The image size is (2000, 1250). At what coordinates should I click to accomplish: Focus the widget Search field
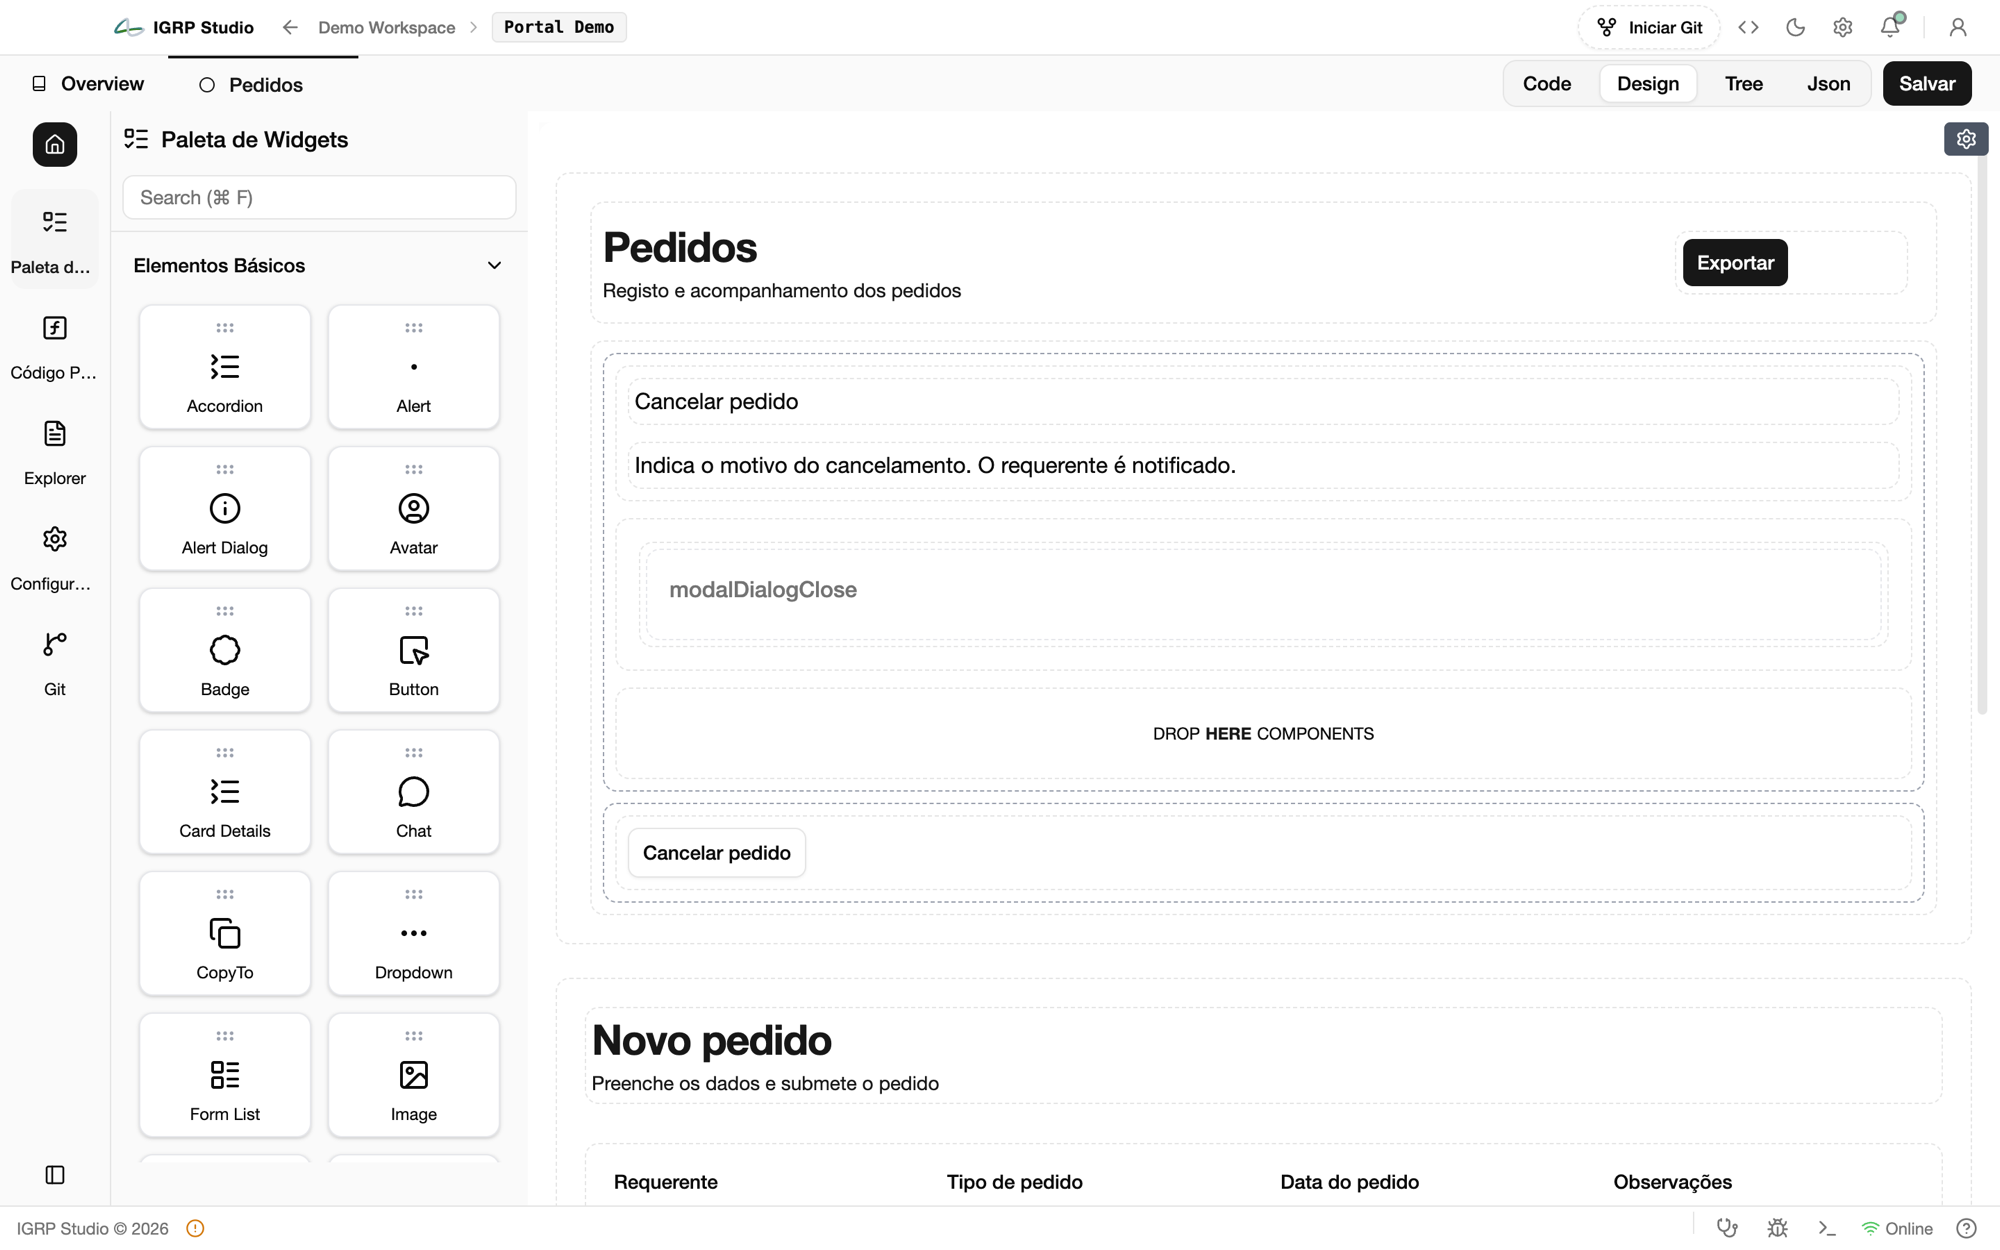319,198
